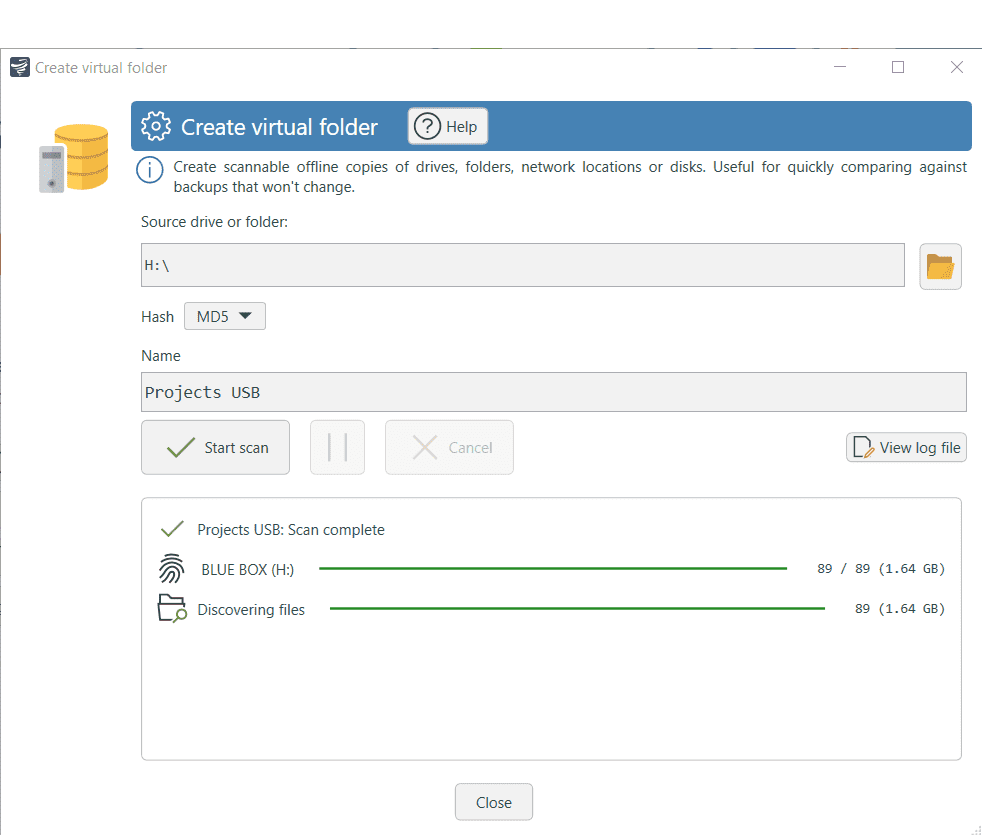Start the scan

click(215, 447)
